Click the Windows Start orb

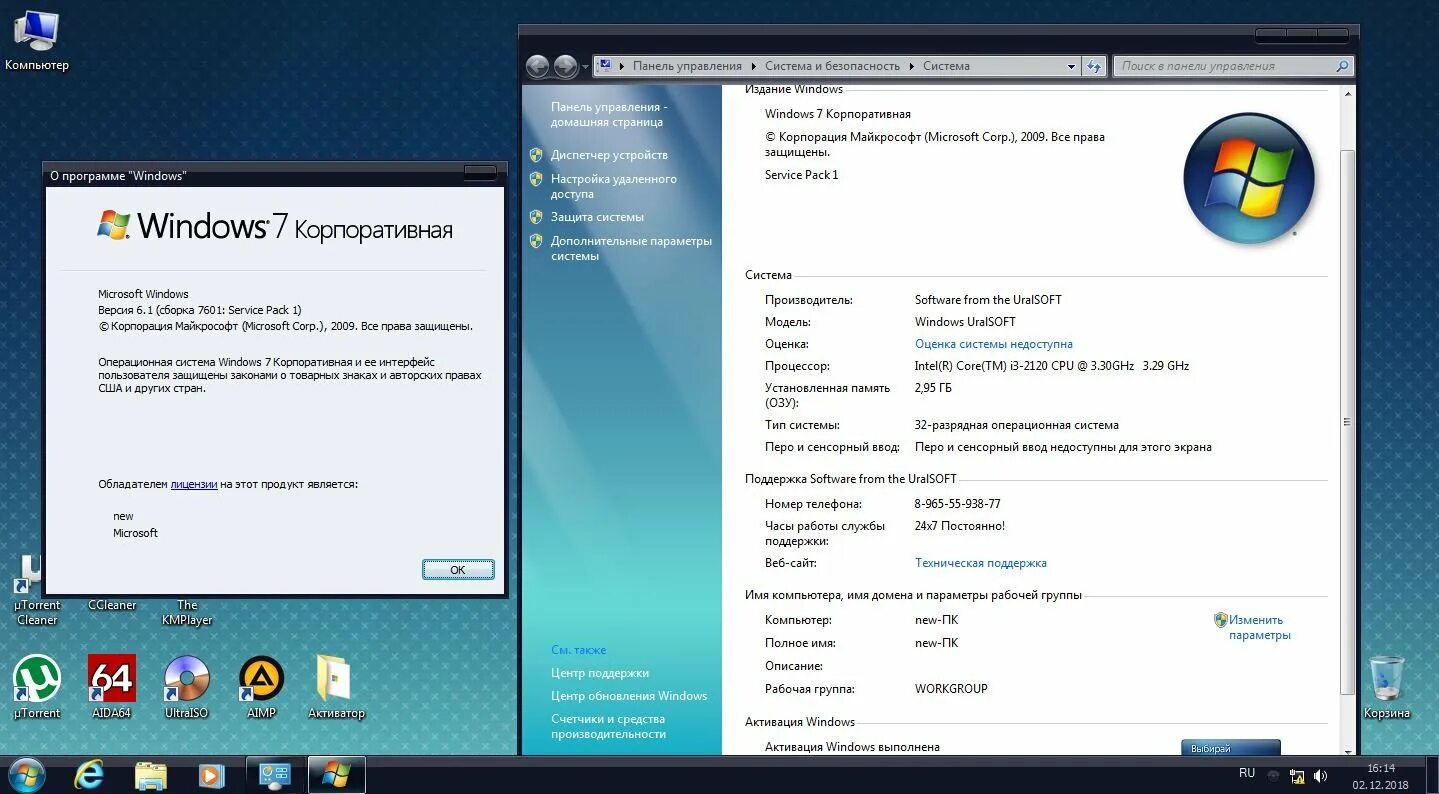click(x=25, y=775)
